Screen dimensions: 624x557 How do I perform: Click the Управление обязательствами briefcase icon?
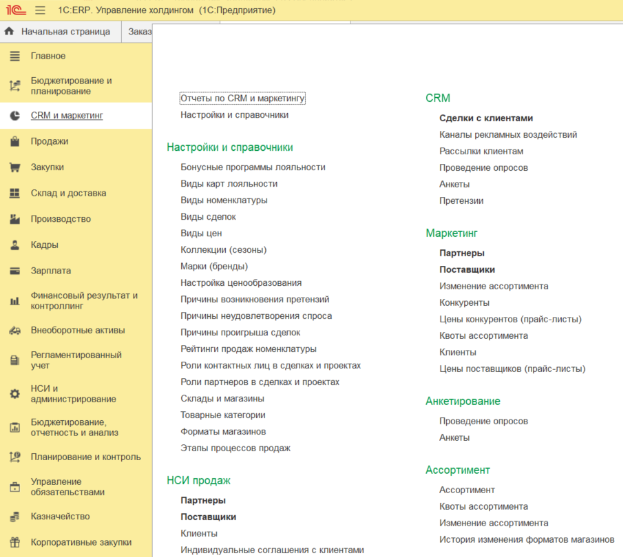tap(15, 487)
